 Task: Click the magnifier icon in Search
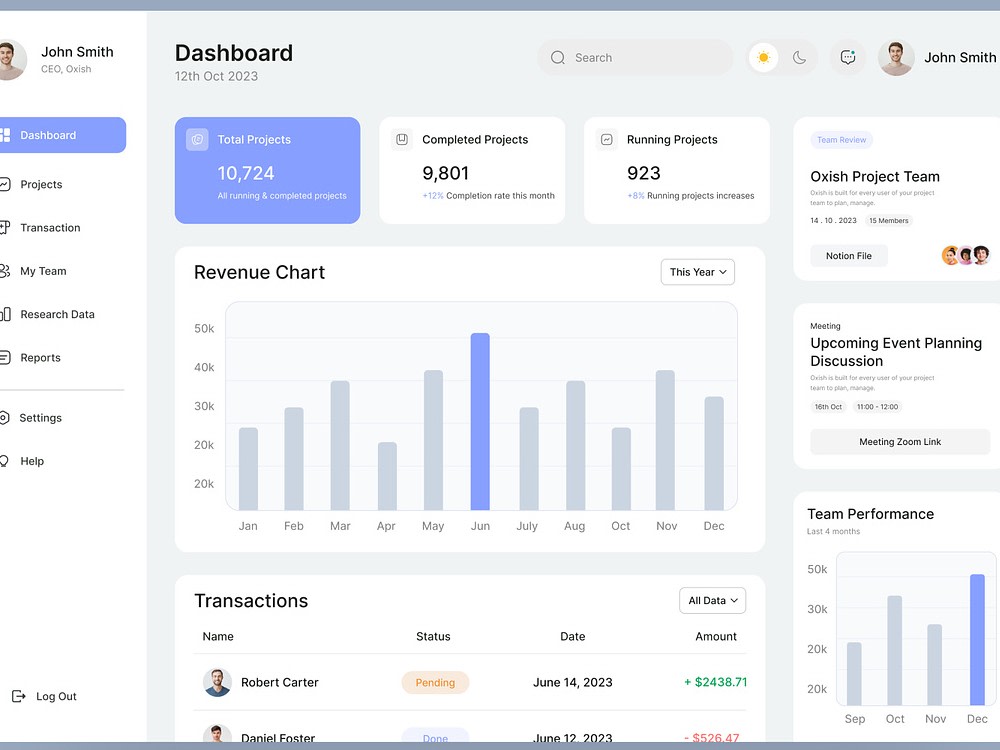[558, 57]
